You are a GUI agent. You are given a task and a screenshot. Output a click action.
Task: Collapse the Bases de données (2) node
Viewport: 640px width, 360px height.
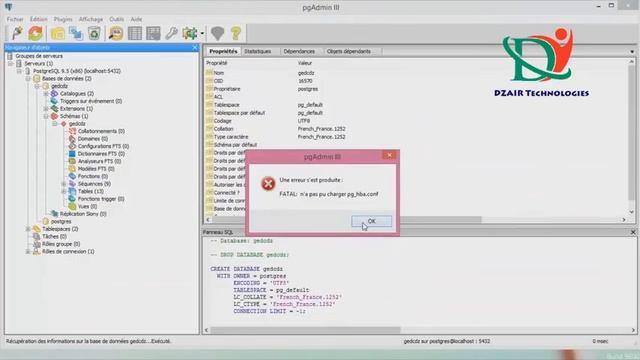28,78
